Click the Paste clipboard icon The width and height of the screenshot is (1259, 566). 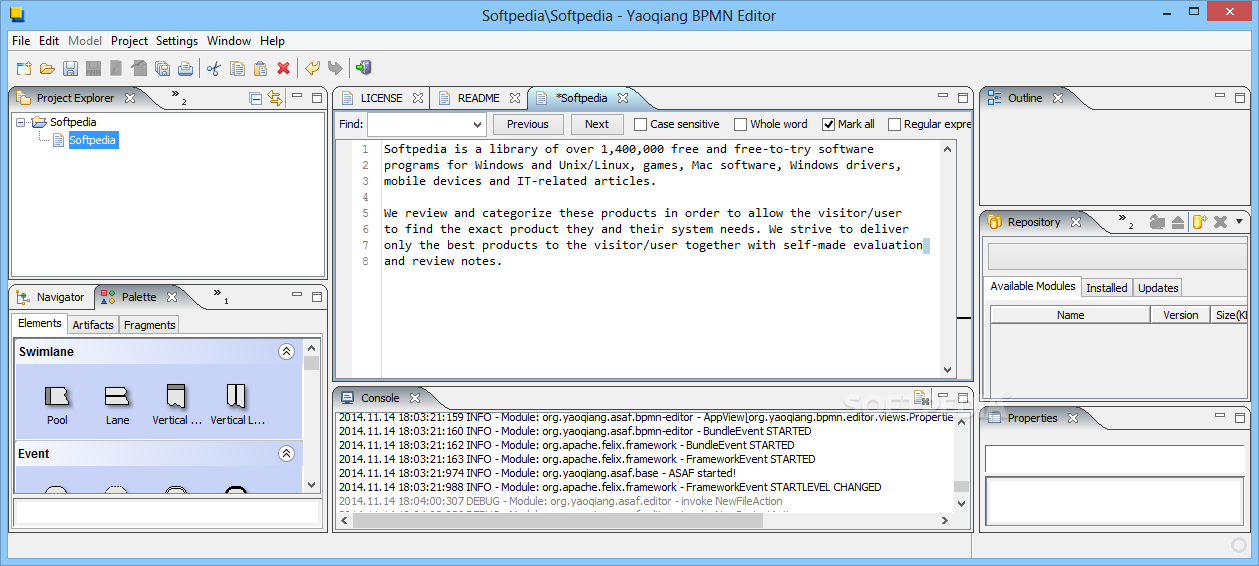[260, 68]
